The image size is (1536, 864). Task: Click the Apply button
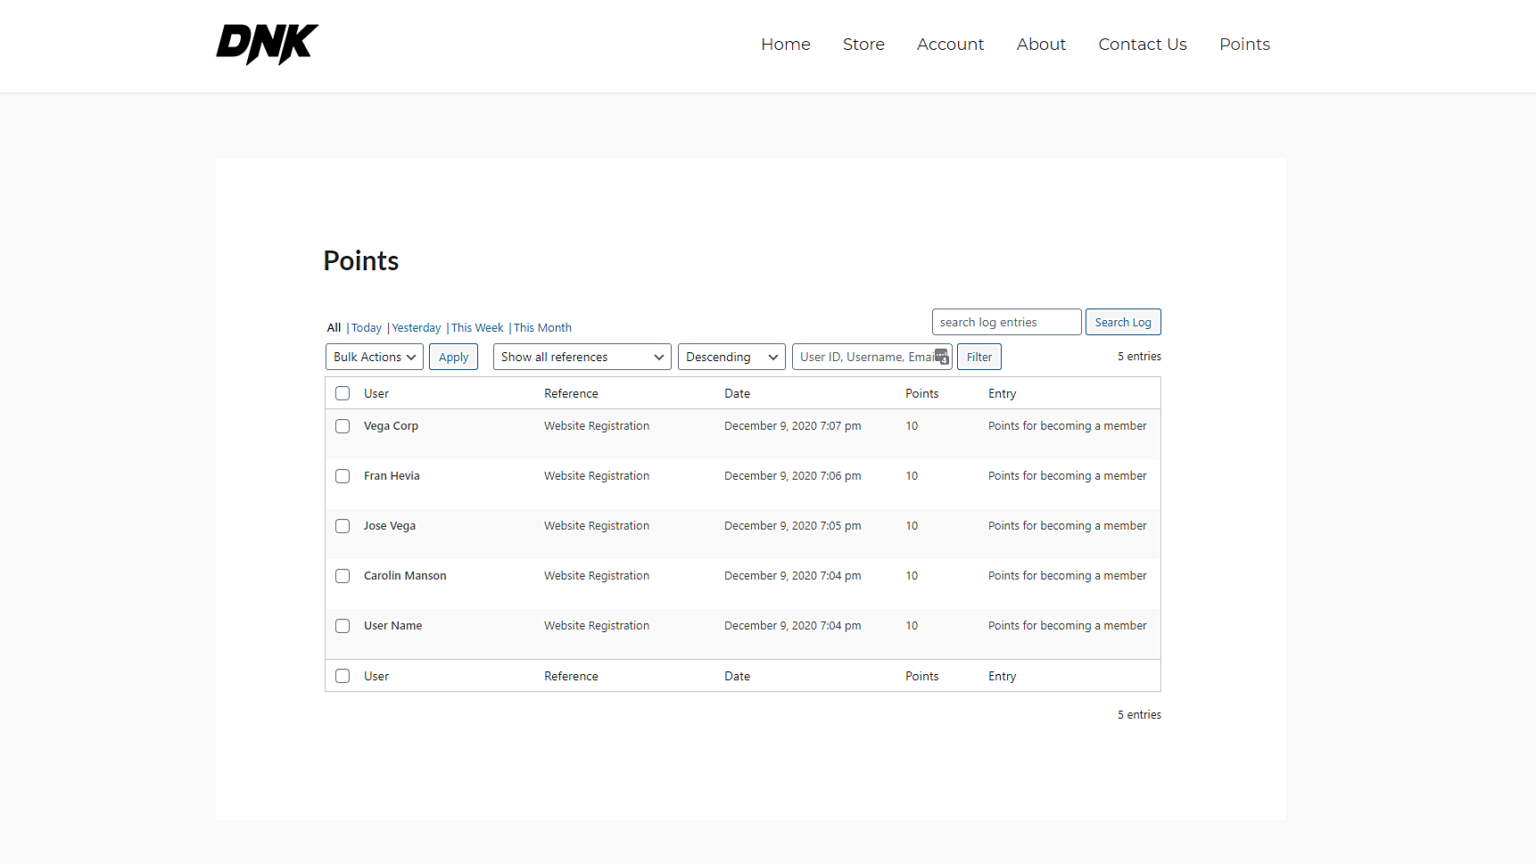click(453, 357)
